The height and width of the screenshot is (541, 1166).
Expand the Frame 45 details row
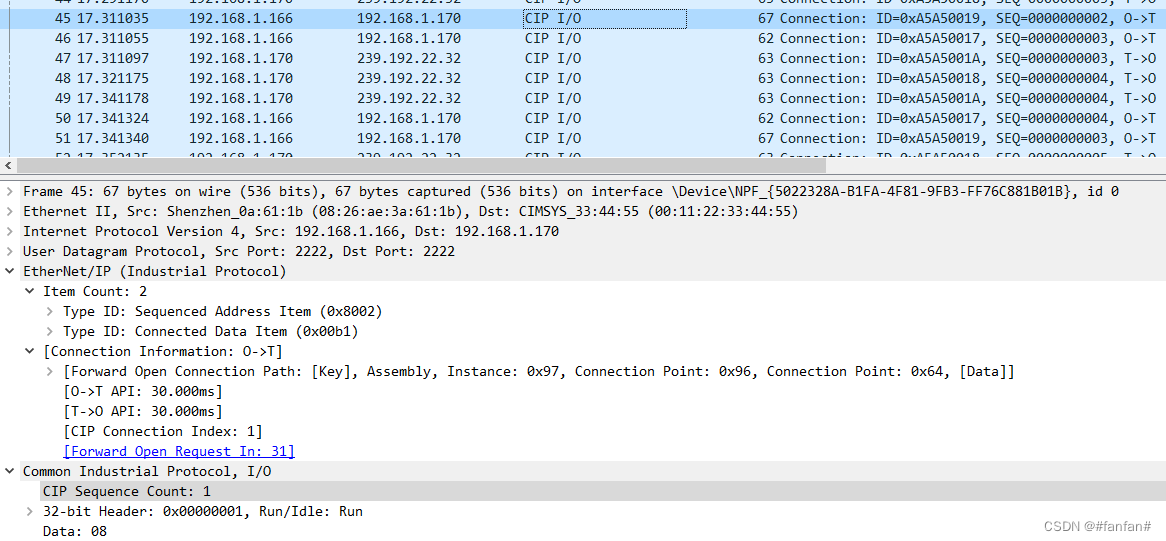(9, 192)
